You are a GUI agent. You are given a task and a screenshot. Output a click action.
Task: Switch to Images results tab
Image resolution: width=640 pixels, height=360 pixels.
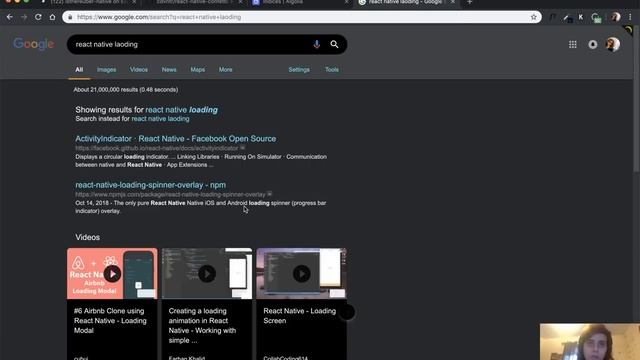click(107, 70)
